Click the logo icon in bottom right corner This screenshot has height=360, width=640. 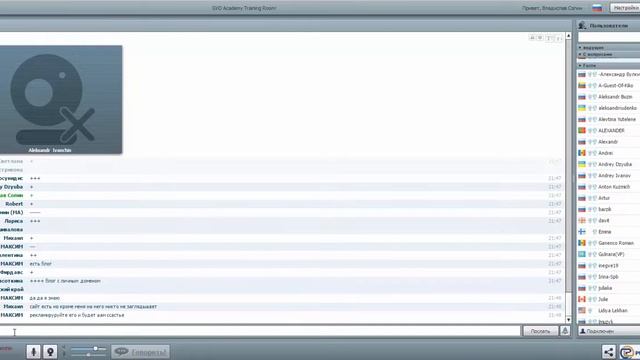pos(628,352)
